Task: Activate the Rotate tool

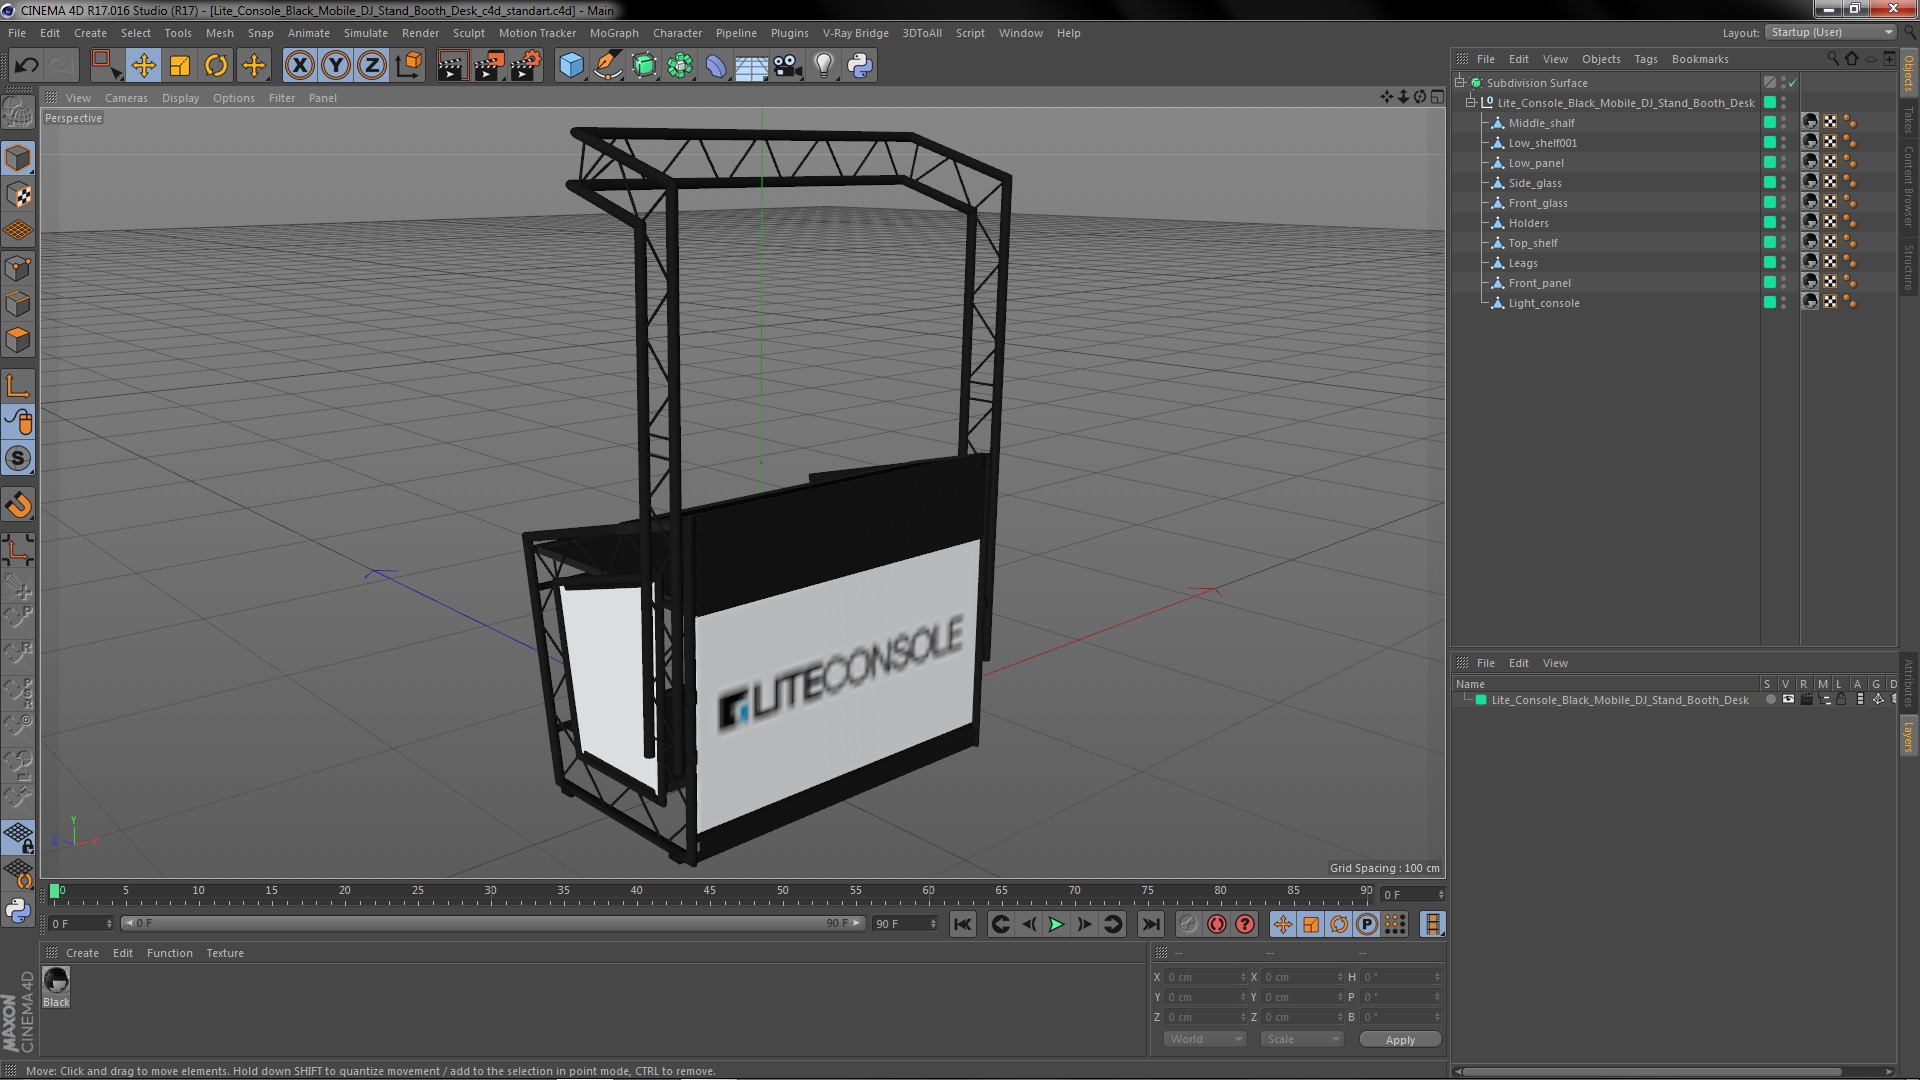Action: pos(216,66)
